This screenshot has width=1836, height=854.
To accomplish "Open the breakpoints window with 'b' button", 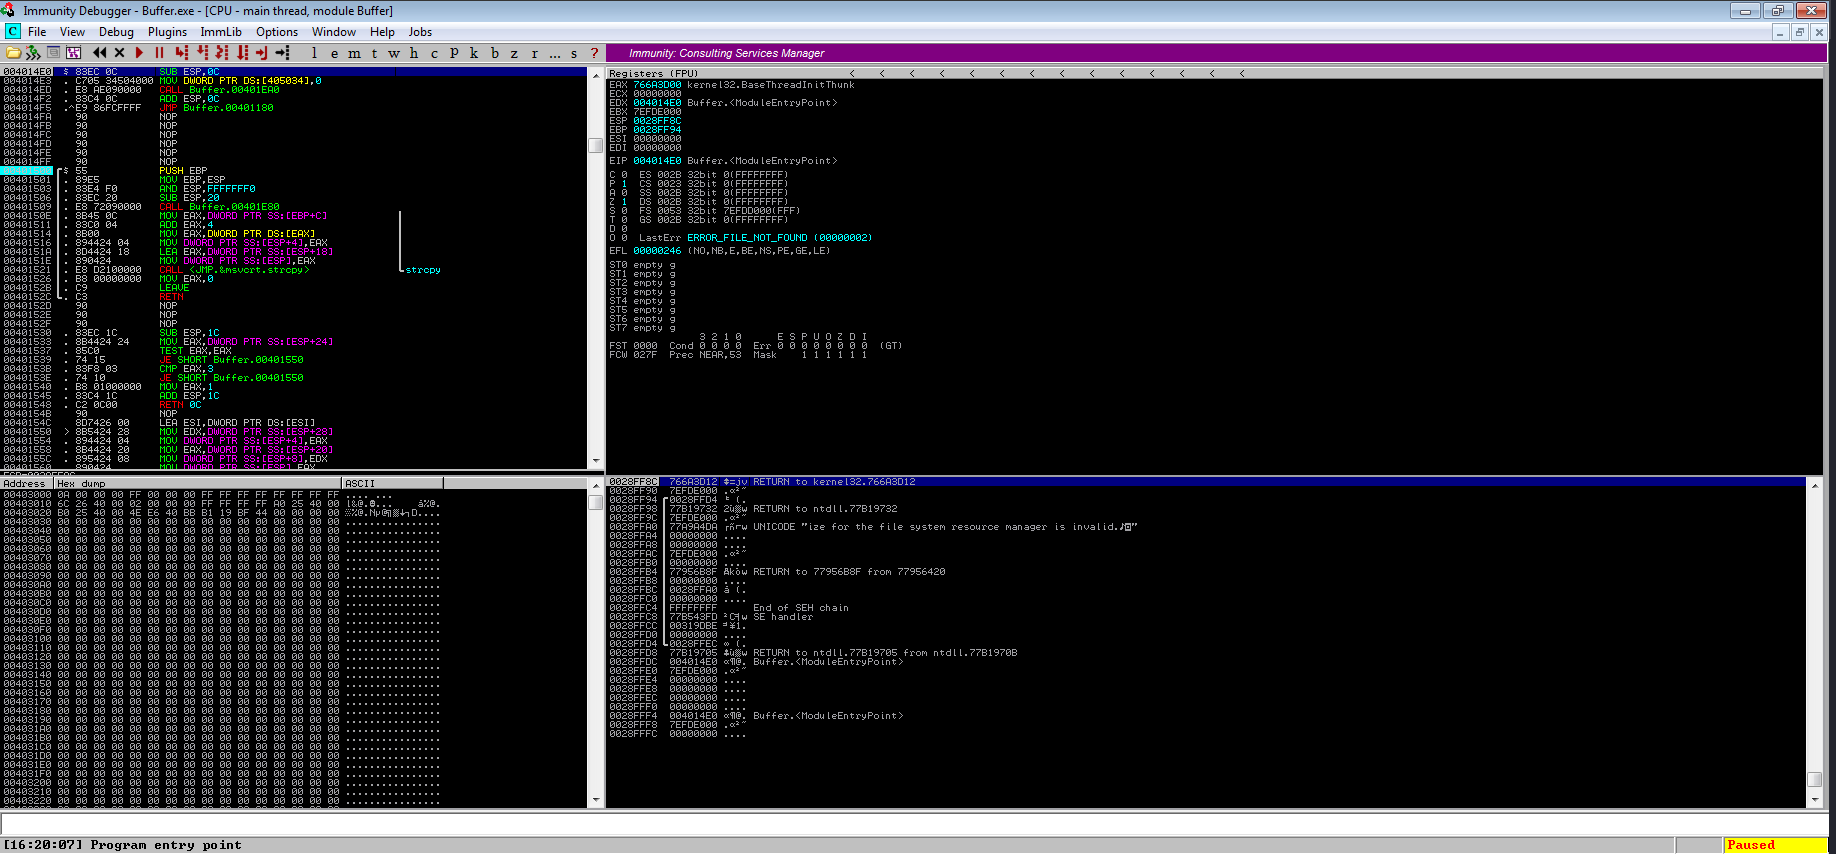I will click(x=494, y=53).
